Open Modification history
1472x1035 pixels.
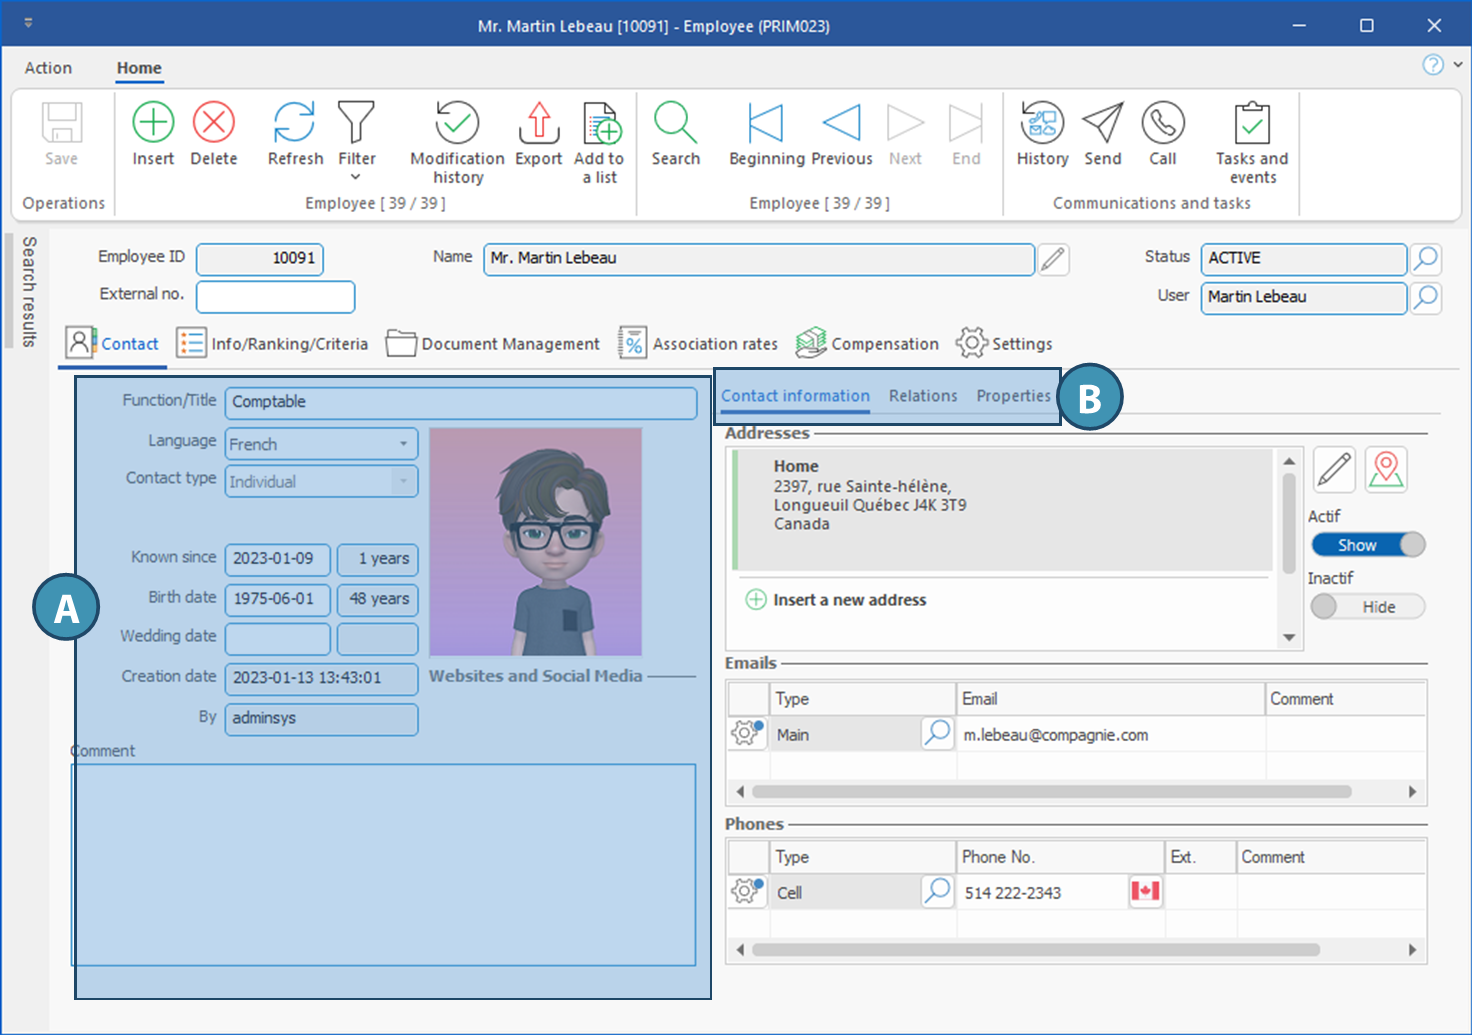coord(457,123)
